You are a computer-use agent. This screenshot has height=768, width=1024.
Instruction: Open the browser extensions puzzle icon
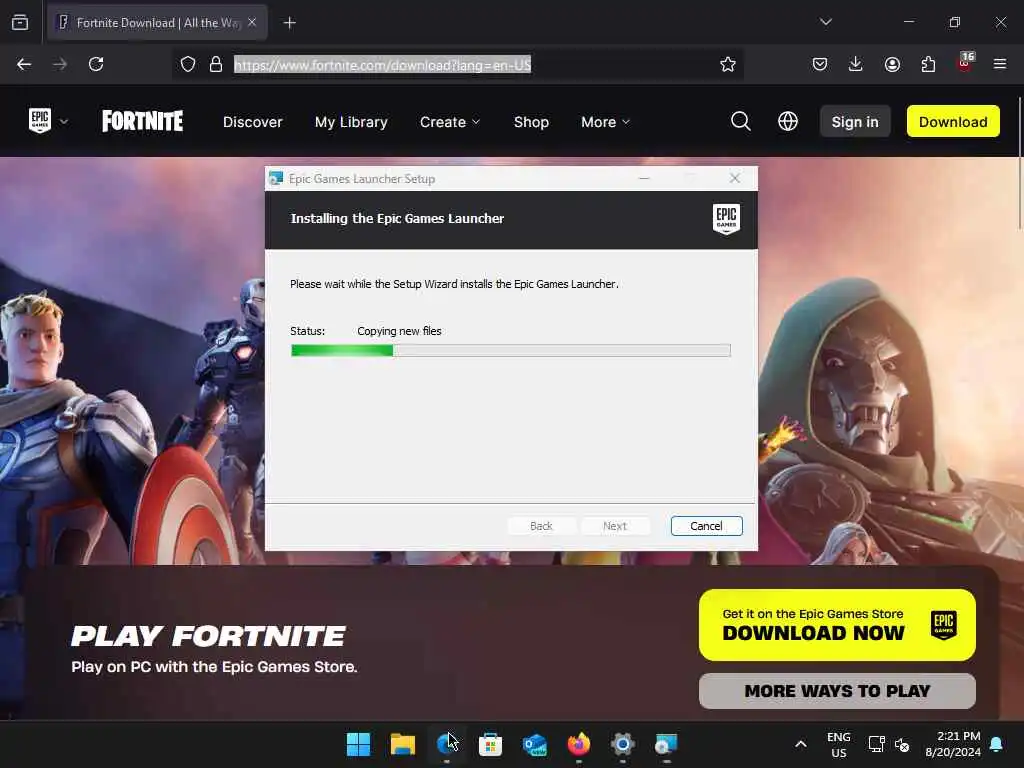(x=928, y=64)
